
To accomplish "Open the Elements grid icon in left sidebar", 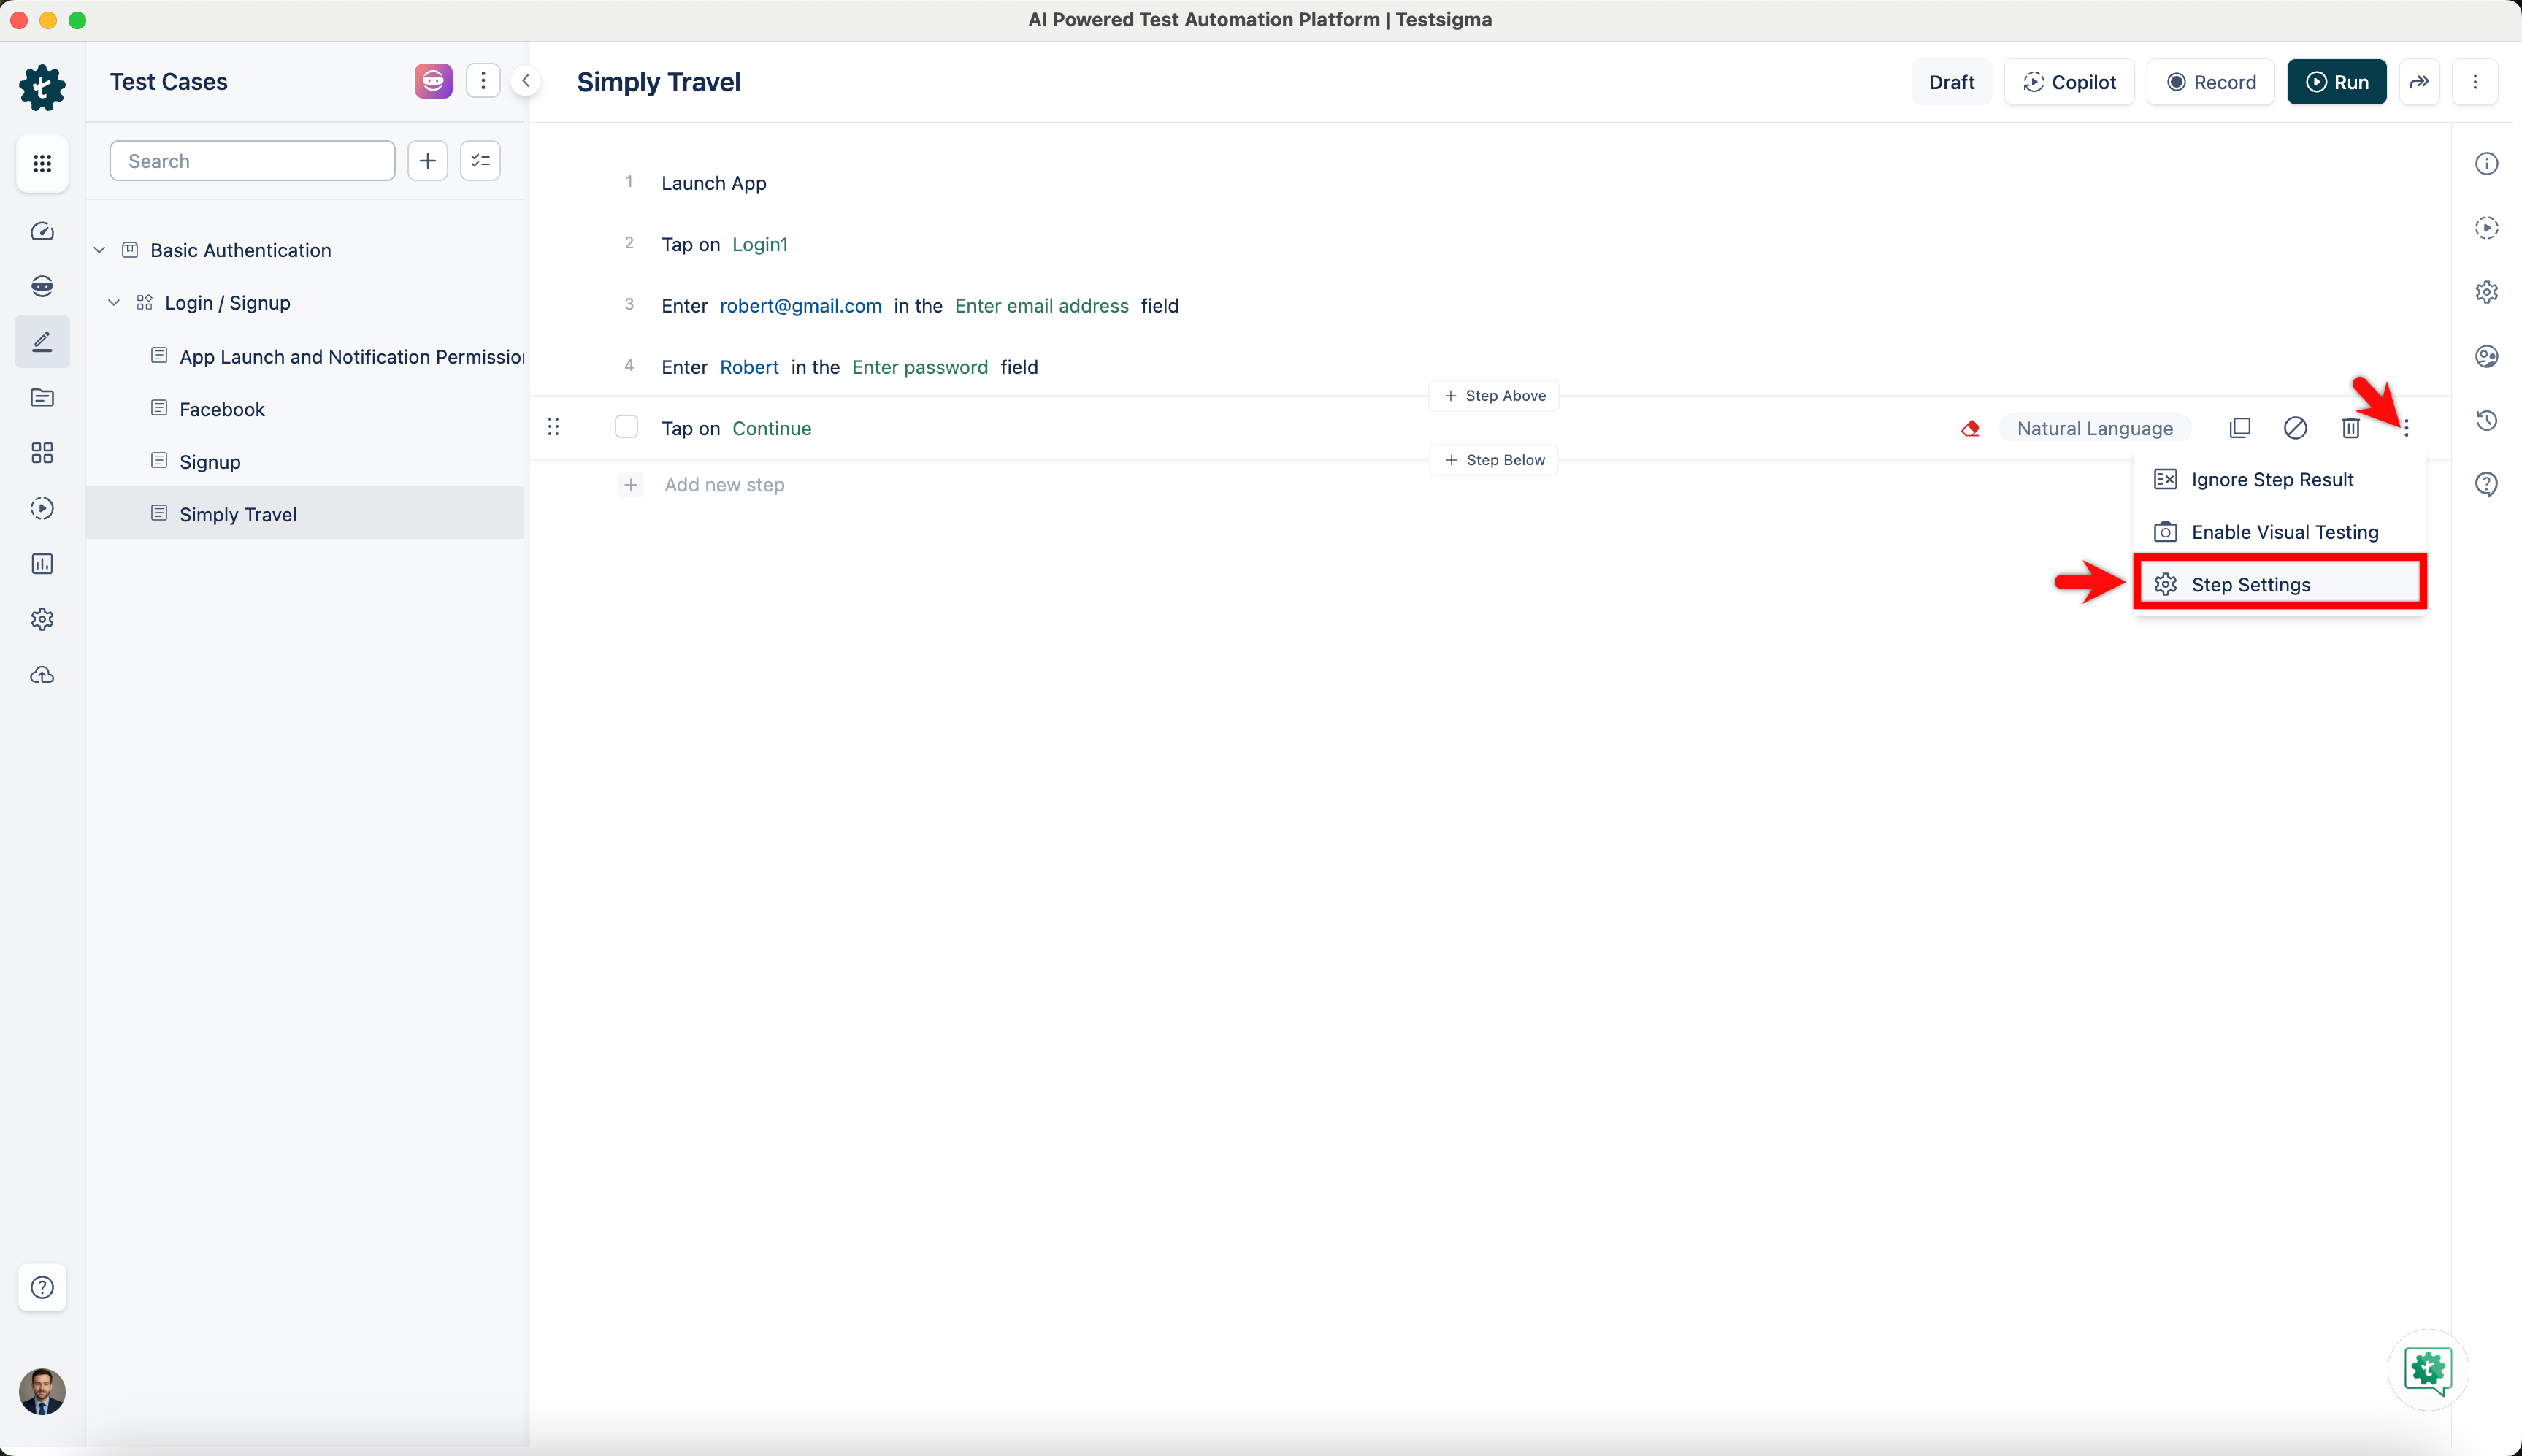I will [x=42, y=453].
